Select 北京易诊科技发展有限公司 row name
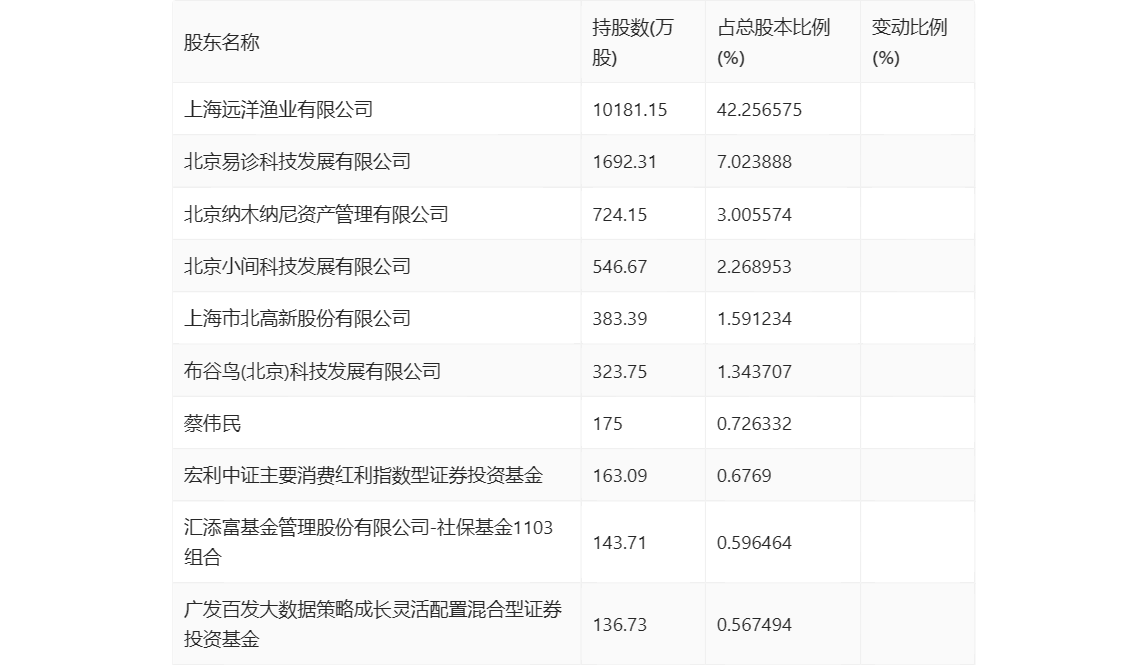The height and width of the screenshot is (665, 1148). 297,162
